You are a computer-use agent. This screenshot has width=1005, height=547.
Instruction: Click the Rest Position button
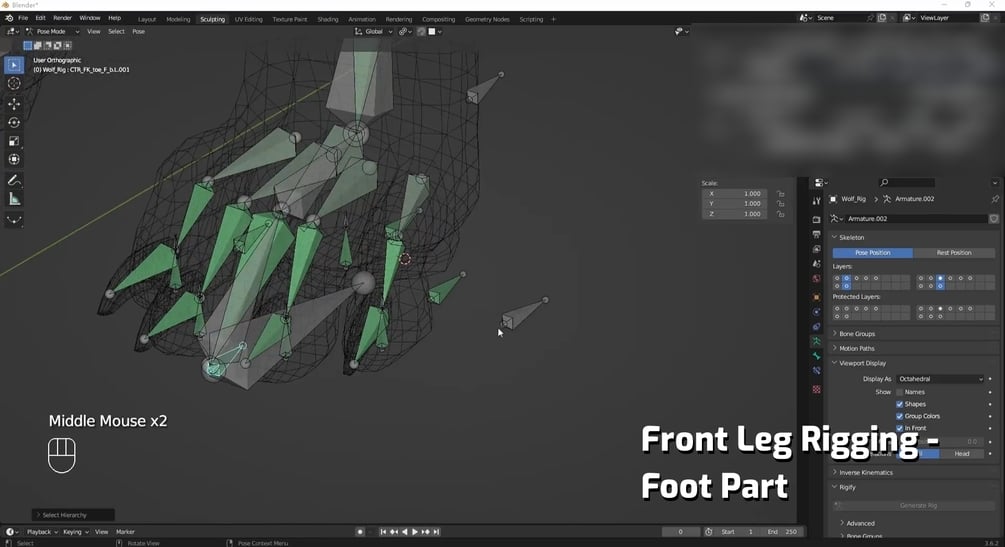pyautogui.click(x=954, y=253)
